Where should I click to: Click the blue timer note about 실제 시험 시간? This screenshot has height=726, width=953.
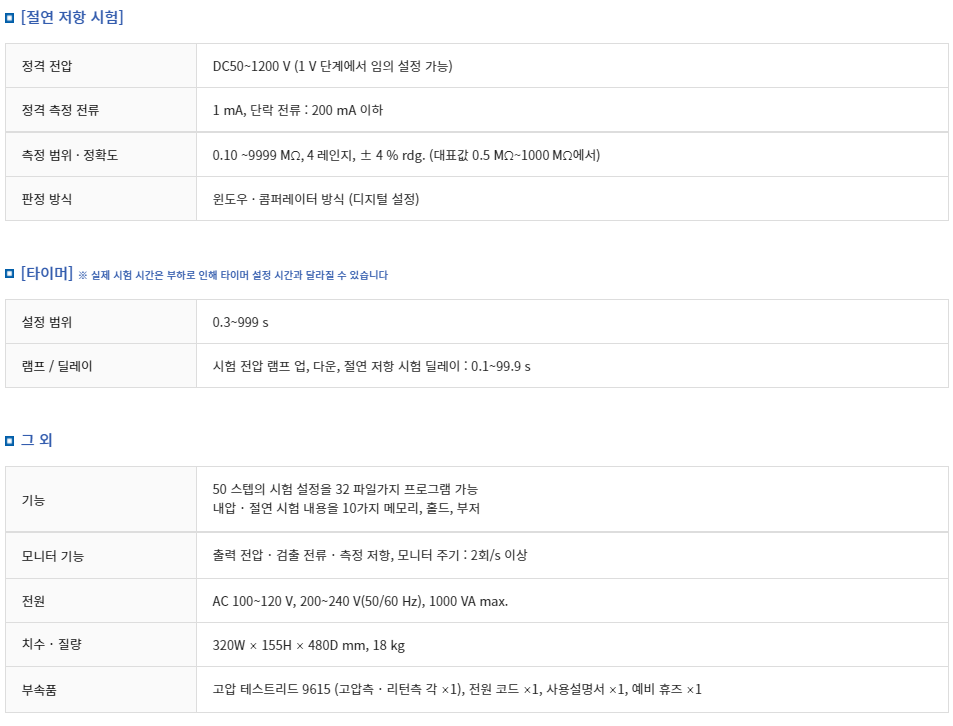[233, 275]
